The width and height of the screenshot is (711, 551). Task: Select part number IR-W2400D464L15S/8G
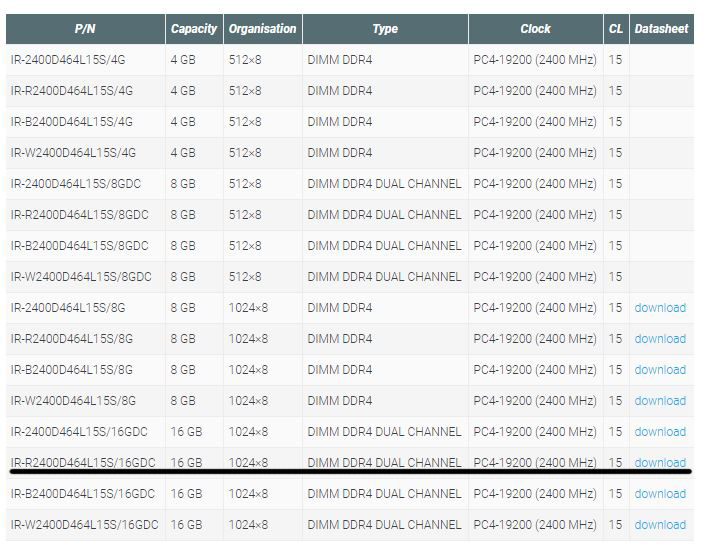73,401
